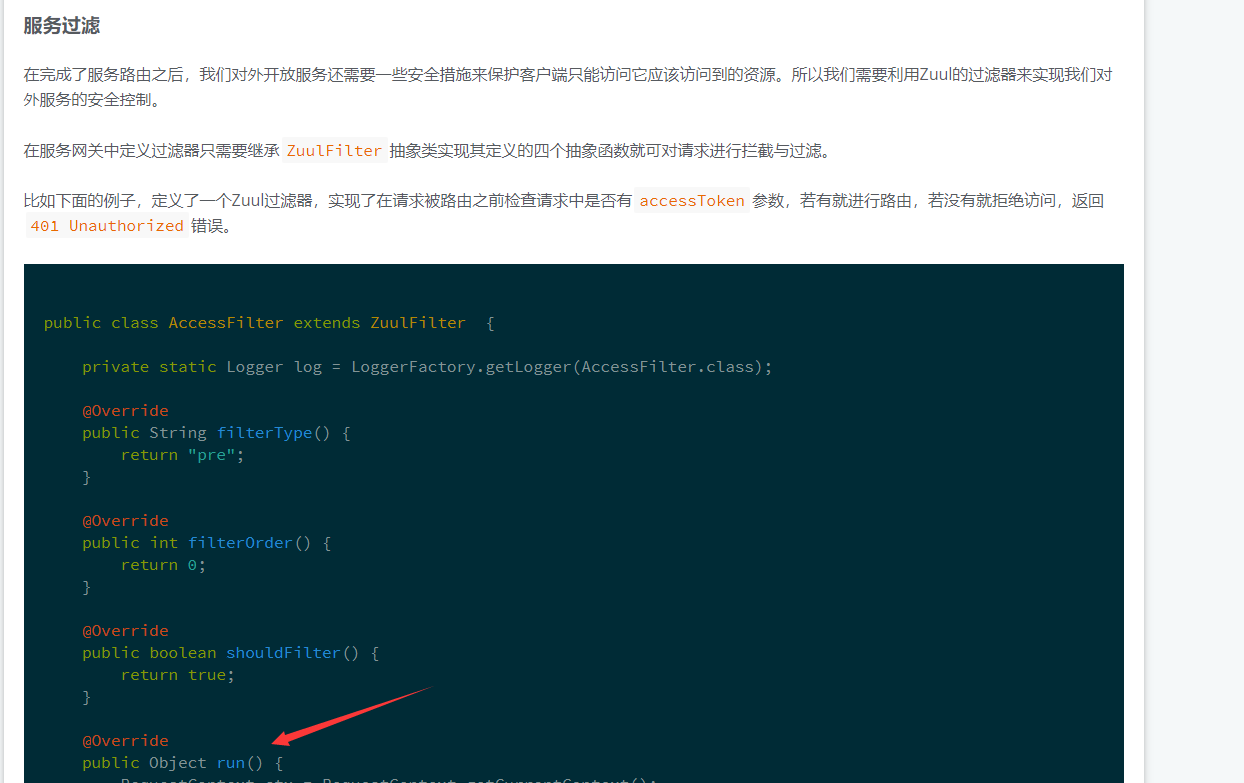Click @Override above the run method
The width and height of the screenshot is (1244, 783).
[x=125, y=741]
